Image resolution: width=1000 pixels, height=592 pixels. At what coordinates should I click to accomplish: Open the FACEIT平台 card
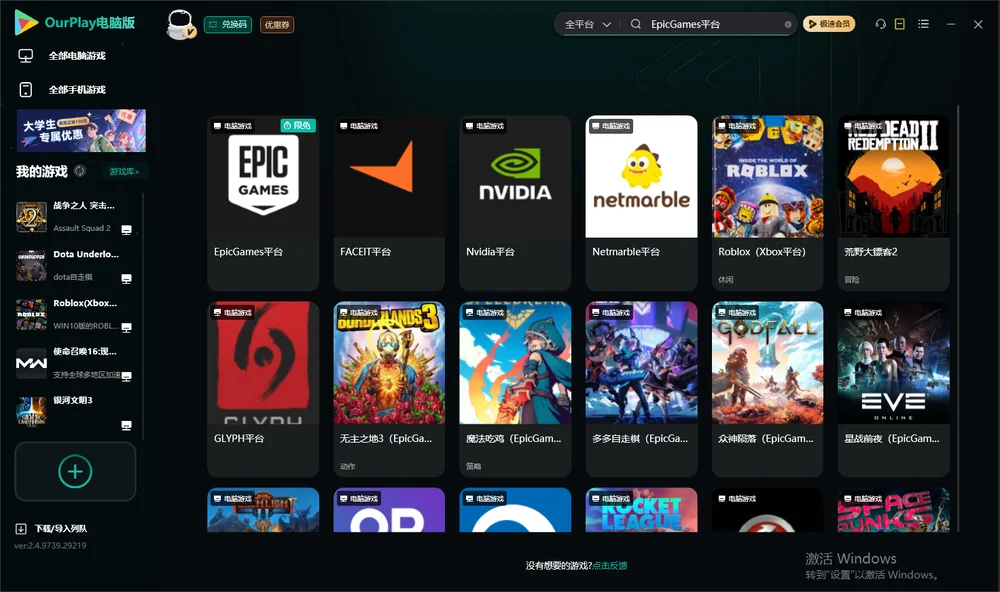(x=389, y=203)
